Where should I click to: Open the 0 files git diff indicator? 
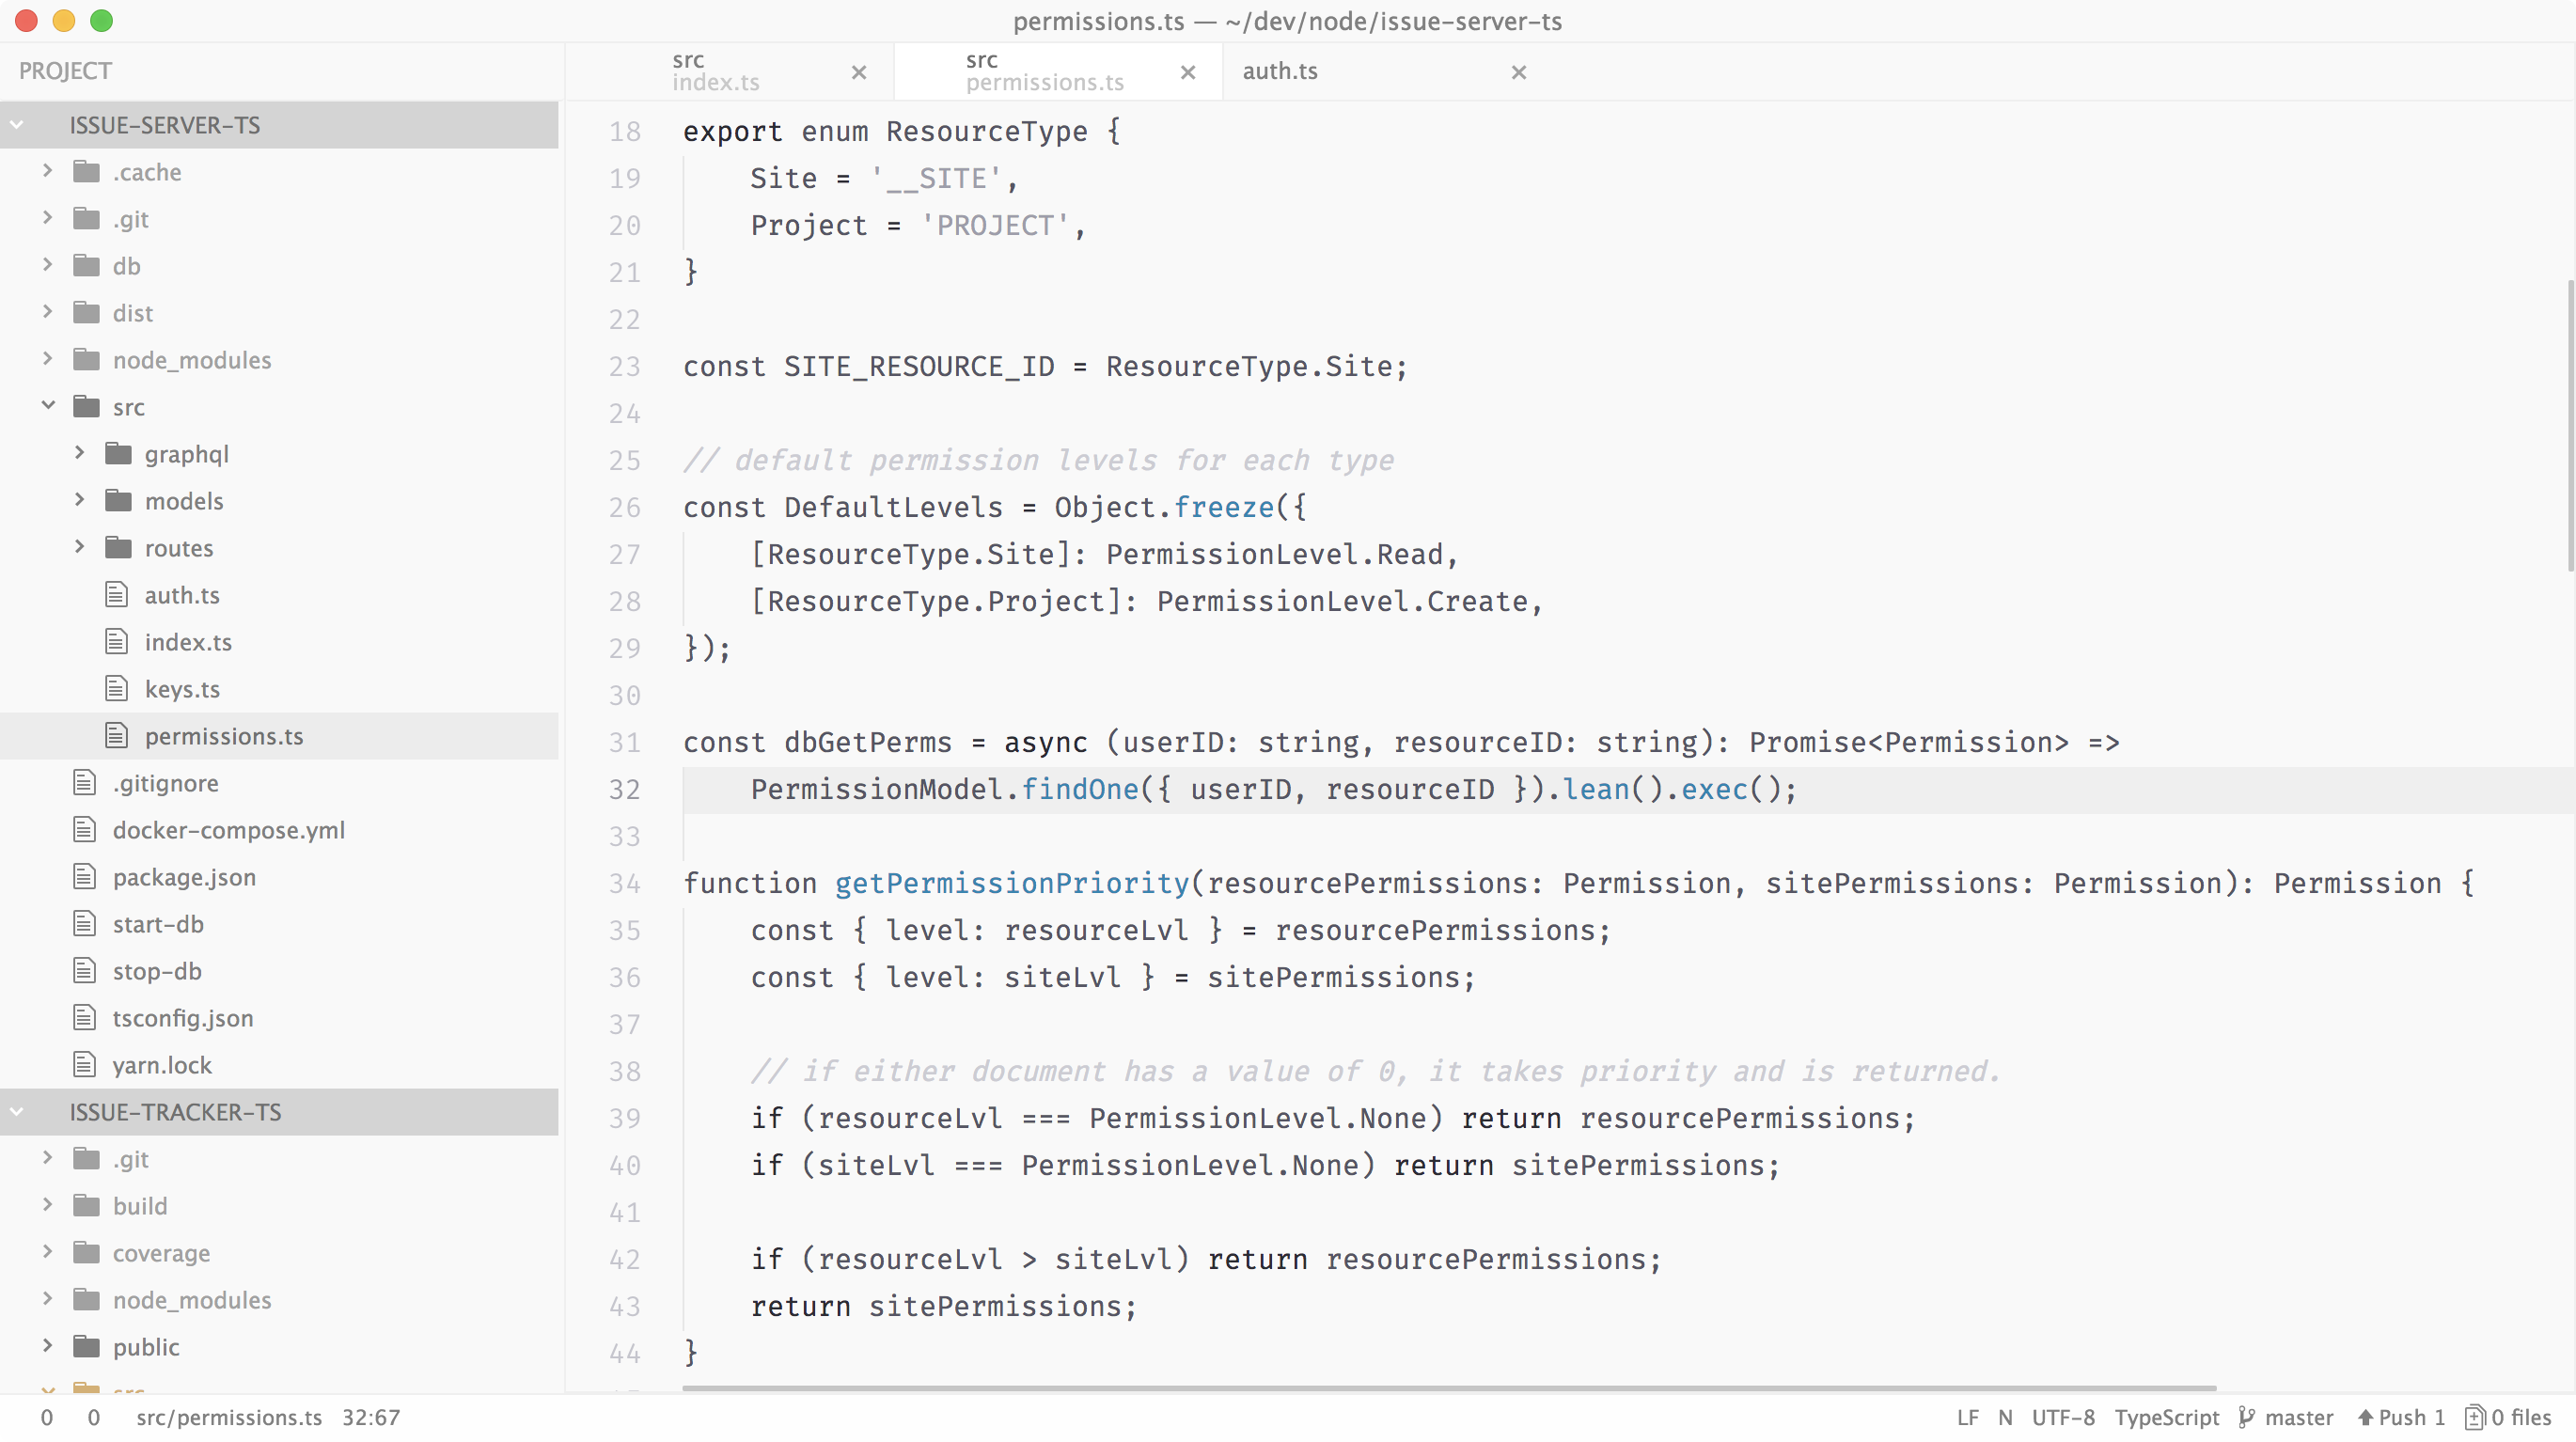[x=2509, y=1417]
